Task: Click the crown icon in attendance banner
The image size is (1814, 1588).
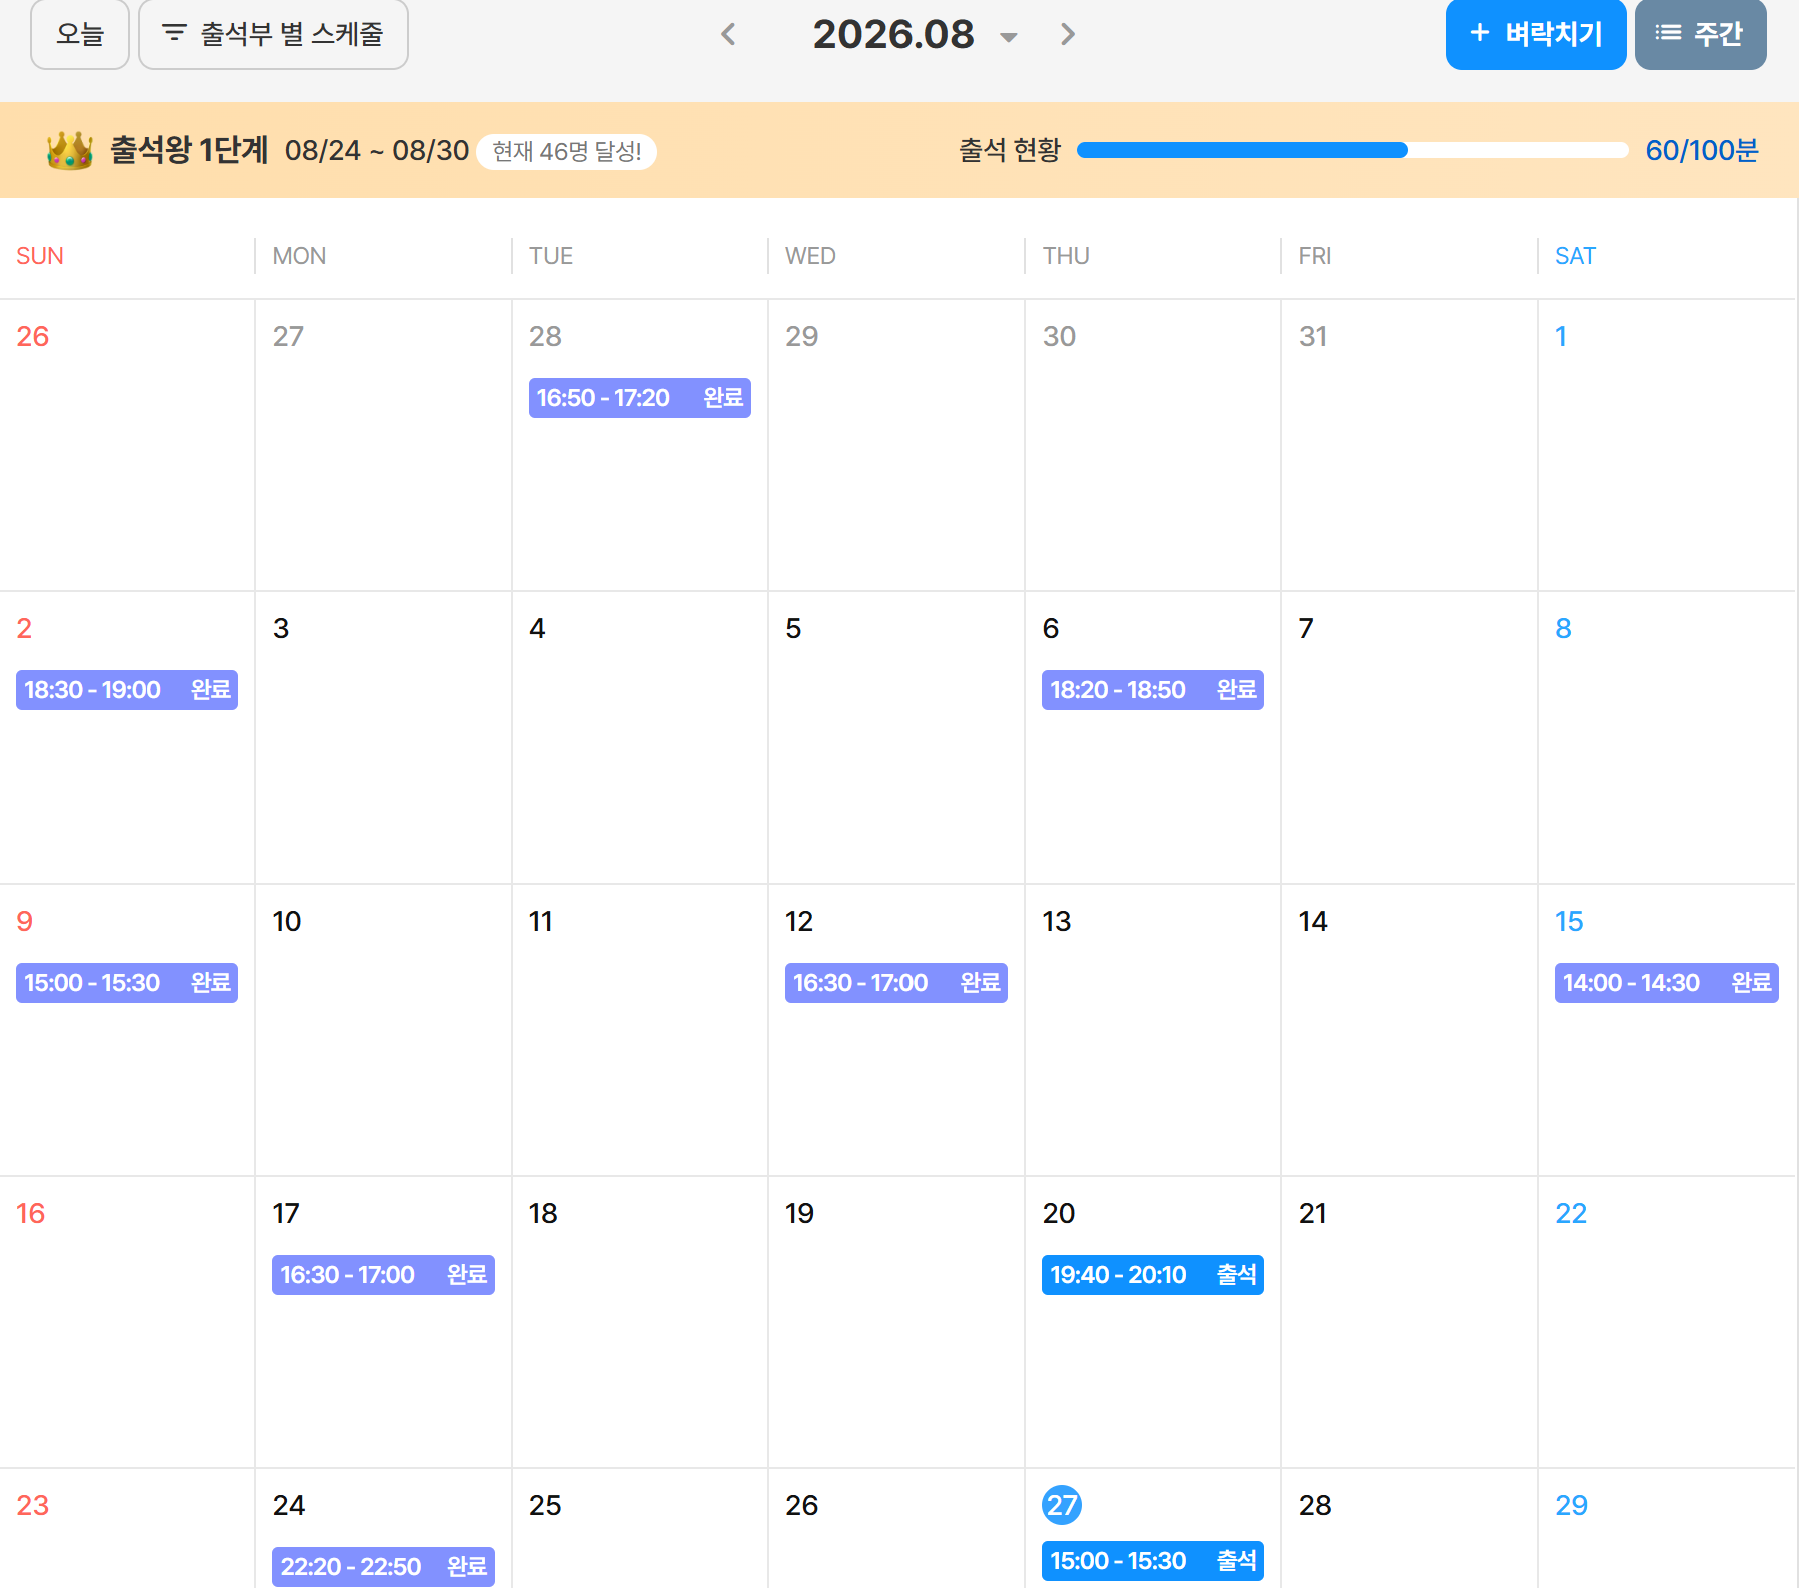Action: point(70,151)
